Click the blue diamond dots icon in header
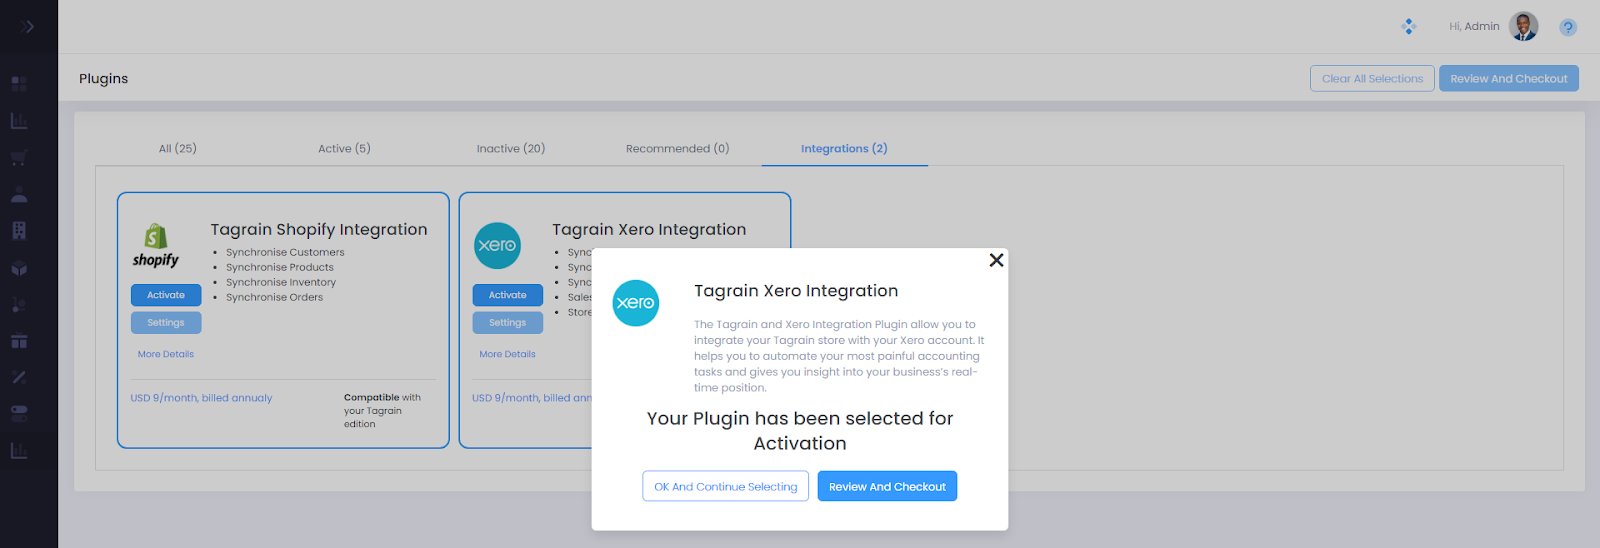1600x548 pixels. tap(1409, 26)
